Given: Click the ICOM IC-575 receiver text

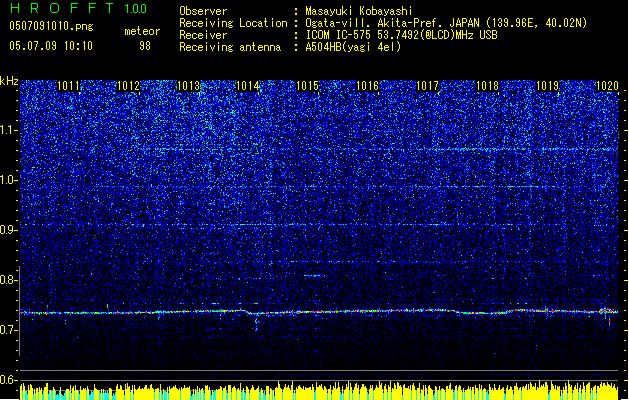Looking at the screenshot, I should [x=402, y=35].
